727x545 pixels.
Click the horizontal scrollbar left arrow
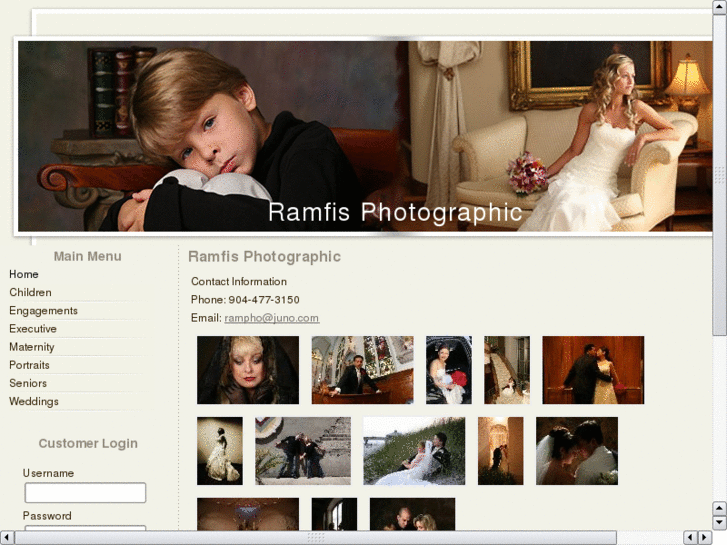[x=6, y=538]
